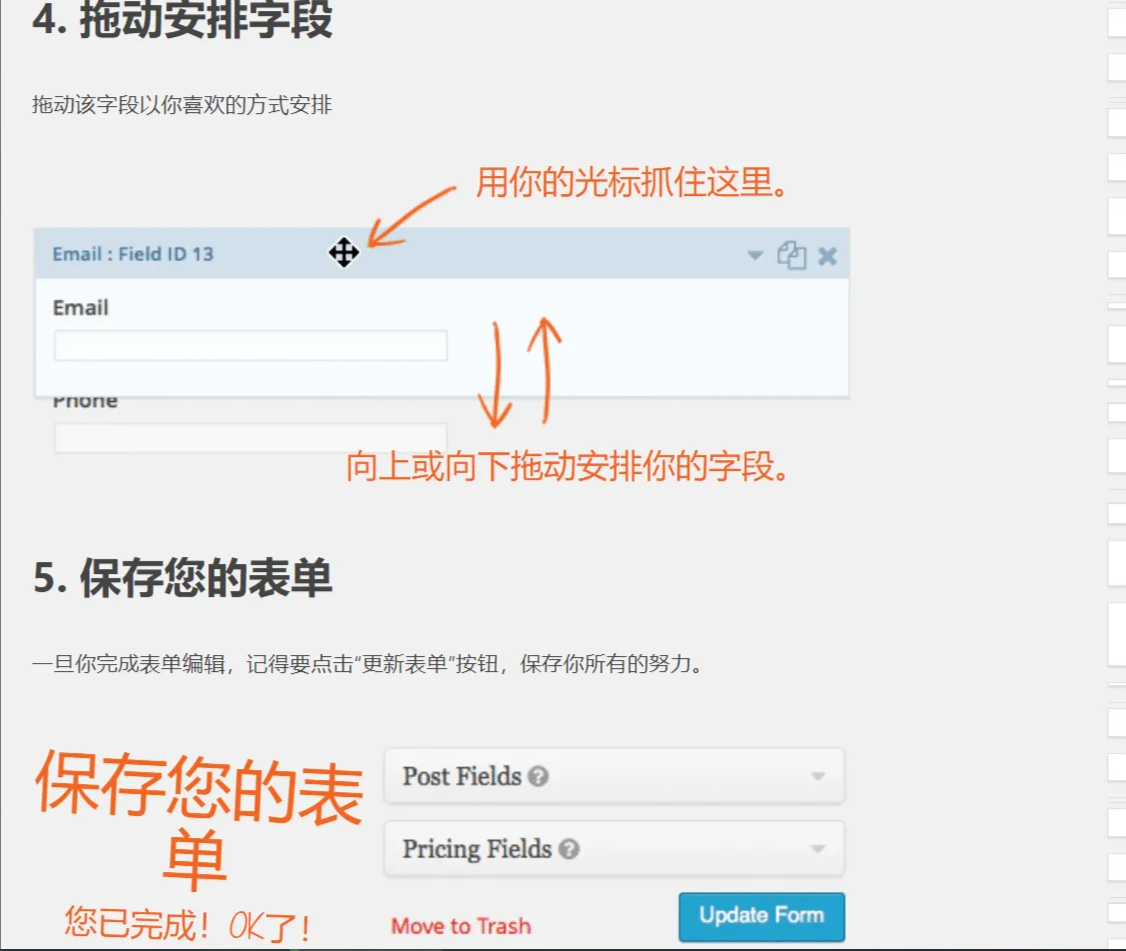Open the Pricing Fields help icon

[x=569, y=849]
